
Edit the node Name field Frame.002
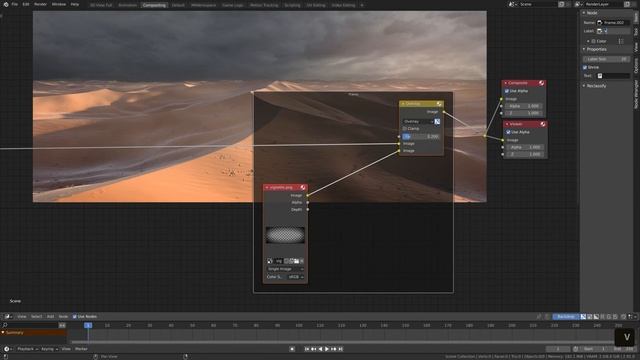coord(613,22)
